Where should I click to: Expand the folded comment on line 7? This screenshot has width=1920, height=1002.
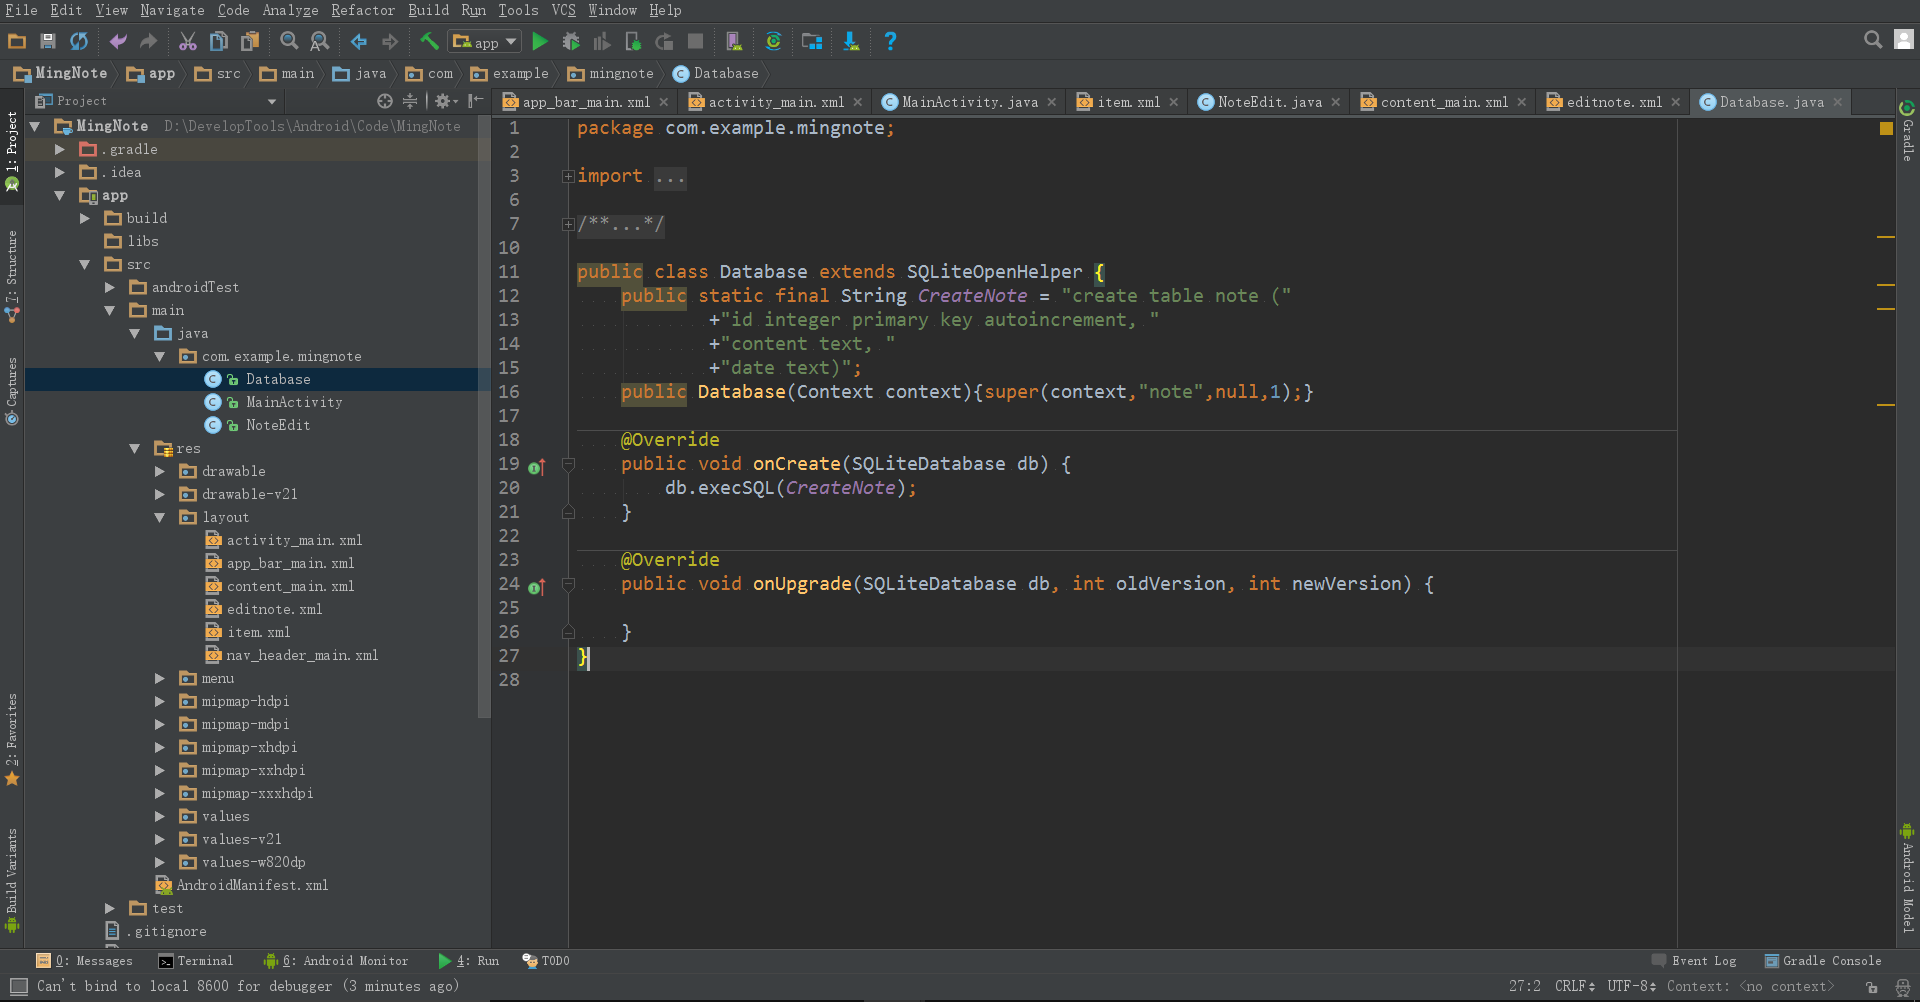(568, 225)
